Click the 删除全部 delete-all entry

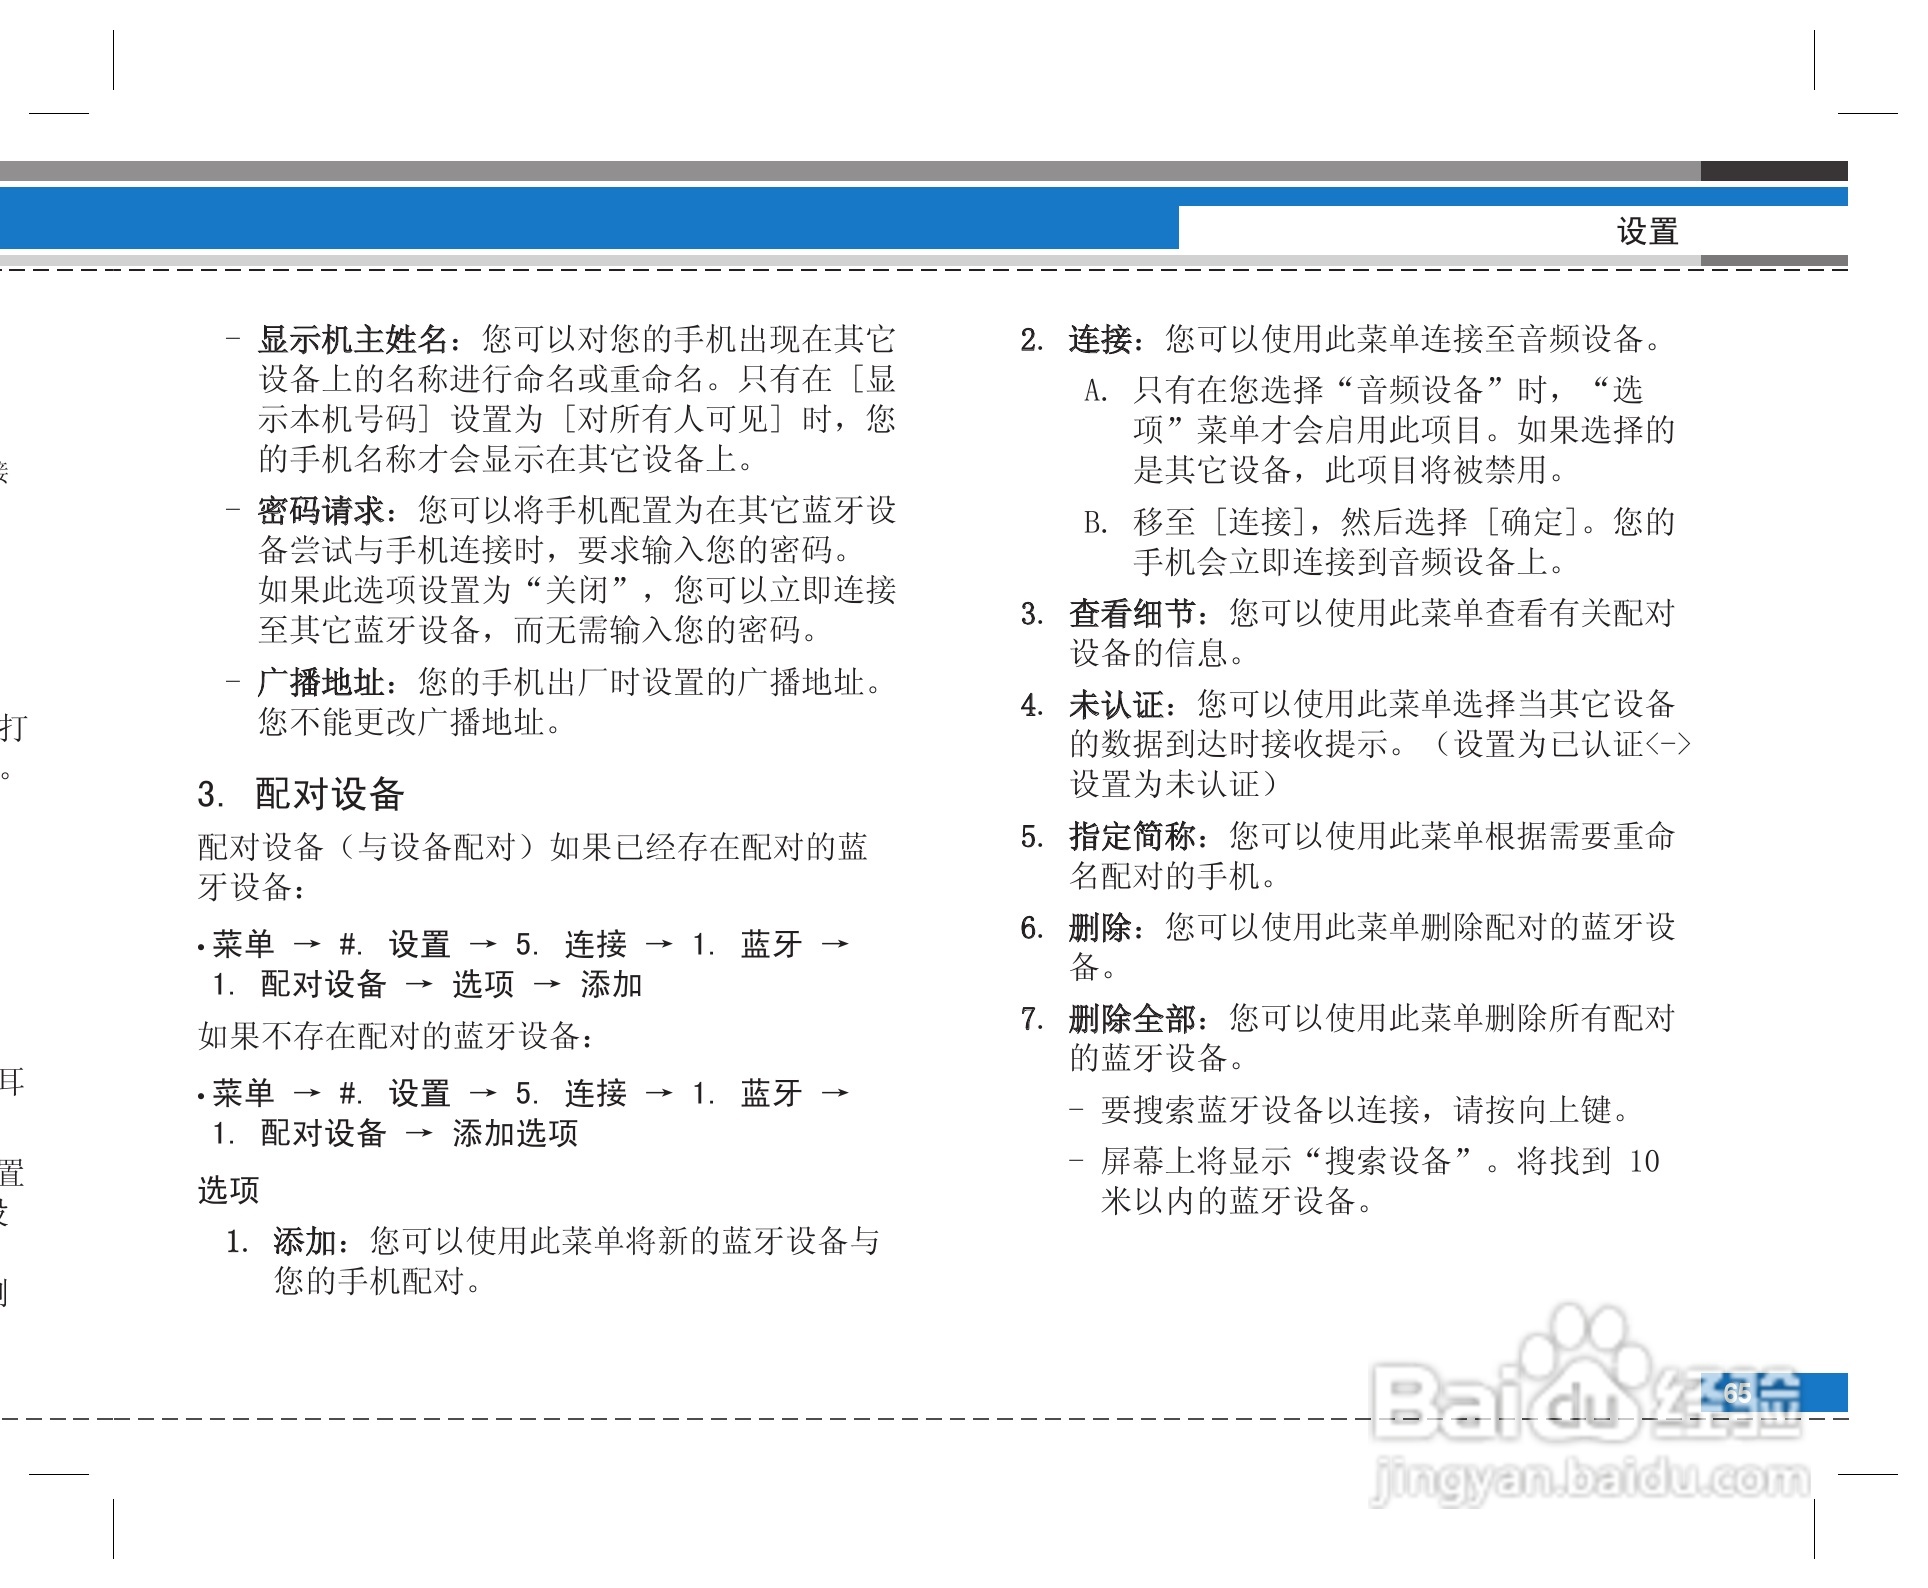tap(1128, 1017)
